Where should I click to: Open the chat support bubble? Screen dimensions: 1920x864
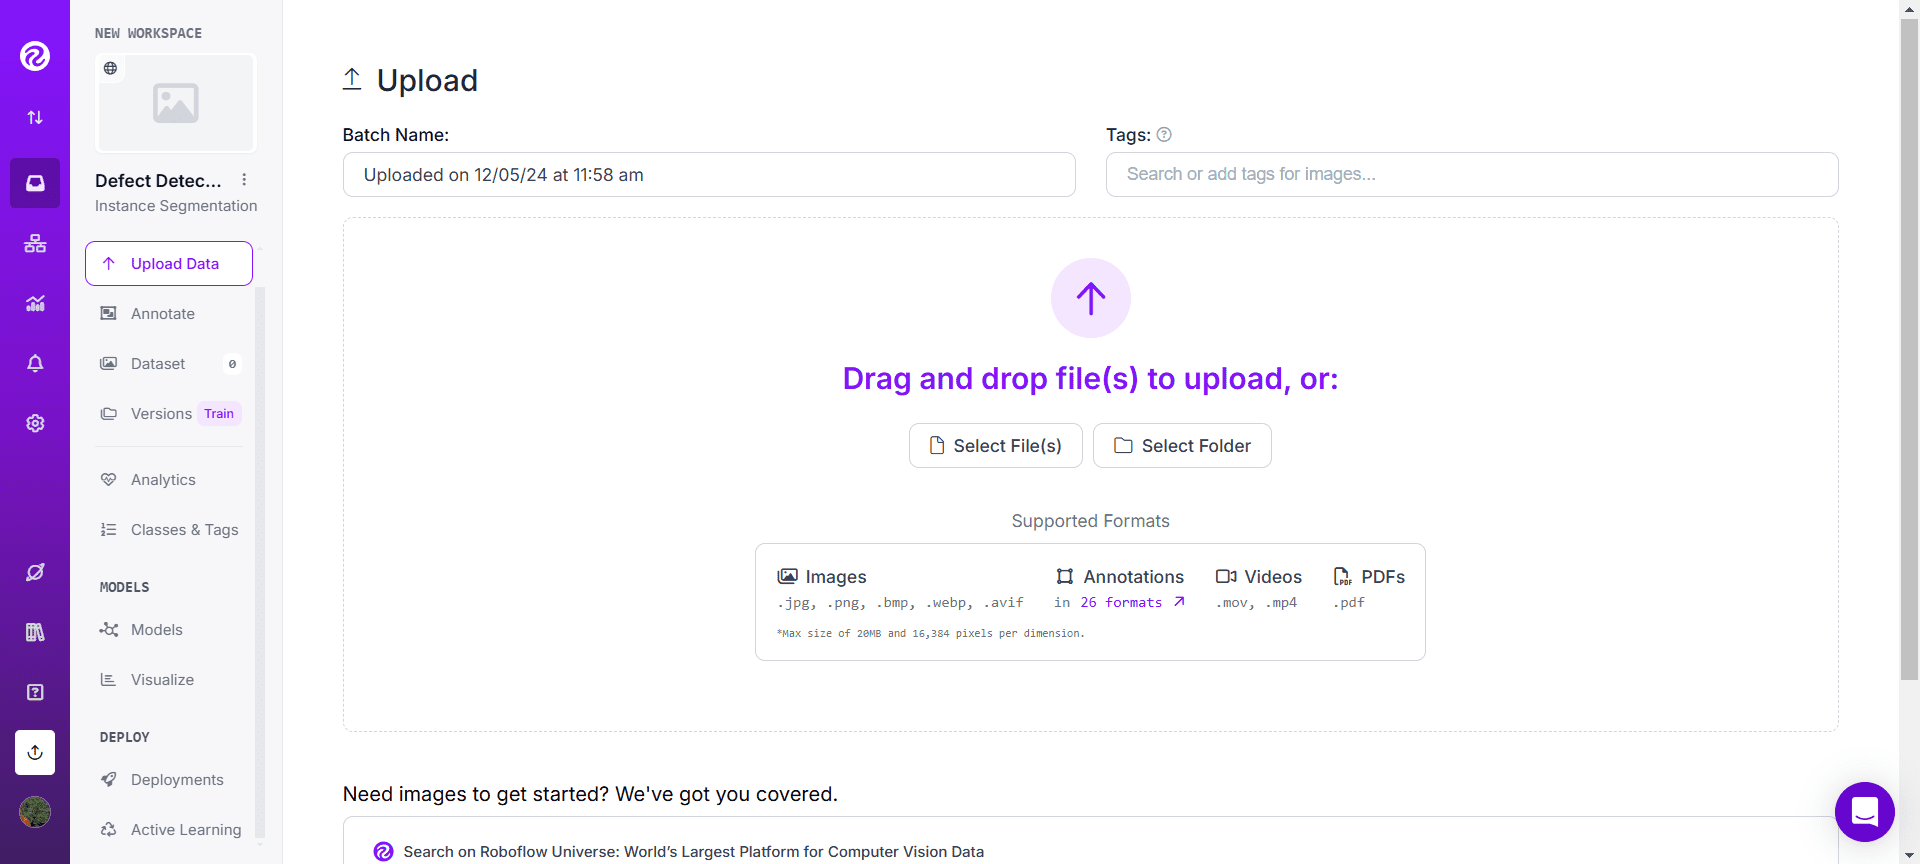[x=1864, y=812]
